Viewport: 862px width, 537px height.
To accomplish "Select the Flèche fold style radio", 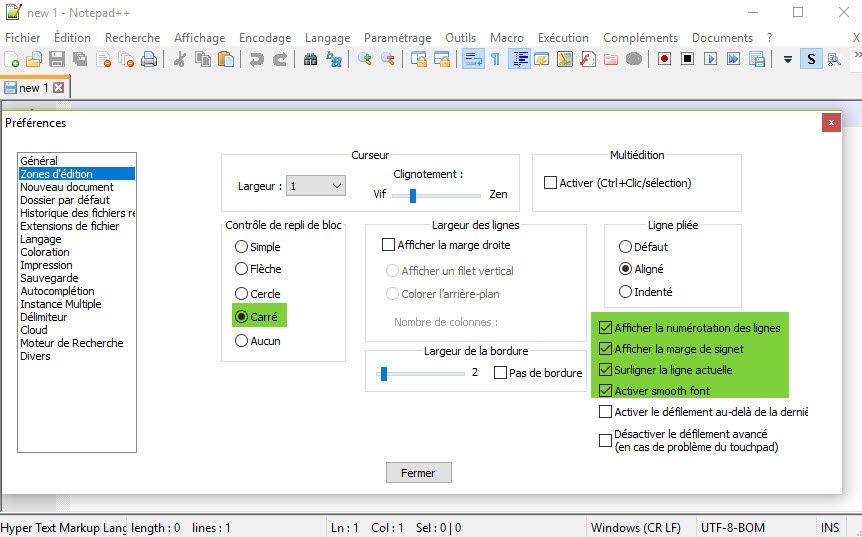I will click(241, 269).
